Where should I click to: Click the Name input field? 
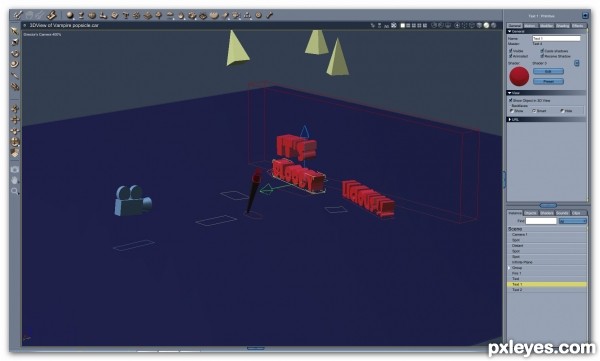coord(556,38)
